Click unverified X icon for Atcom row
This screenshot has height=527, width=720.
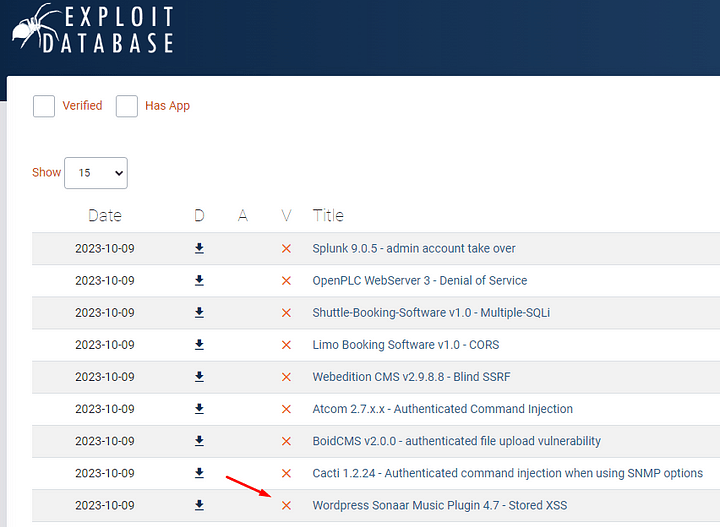point(286,409)
